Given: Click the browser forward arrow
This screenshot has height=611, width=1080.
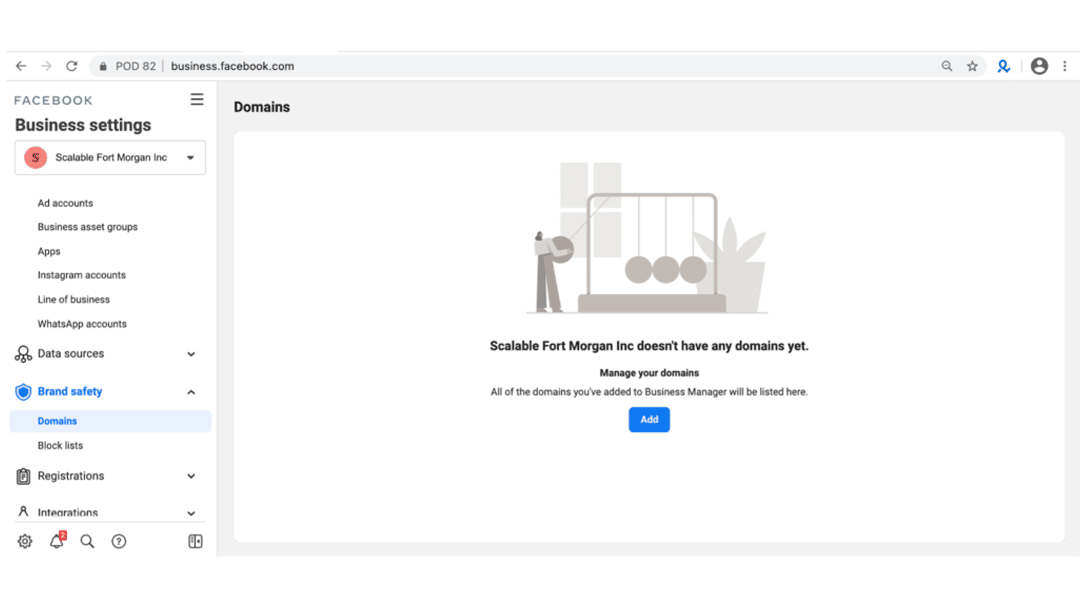Looking at the screenshot, I should [x=46, y=66].
